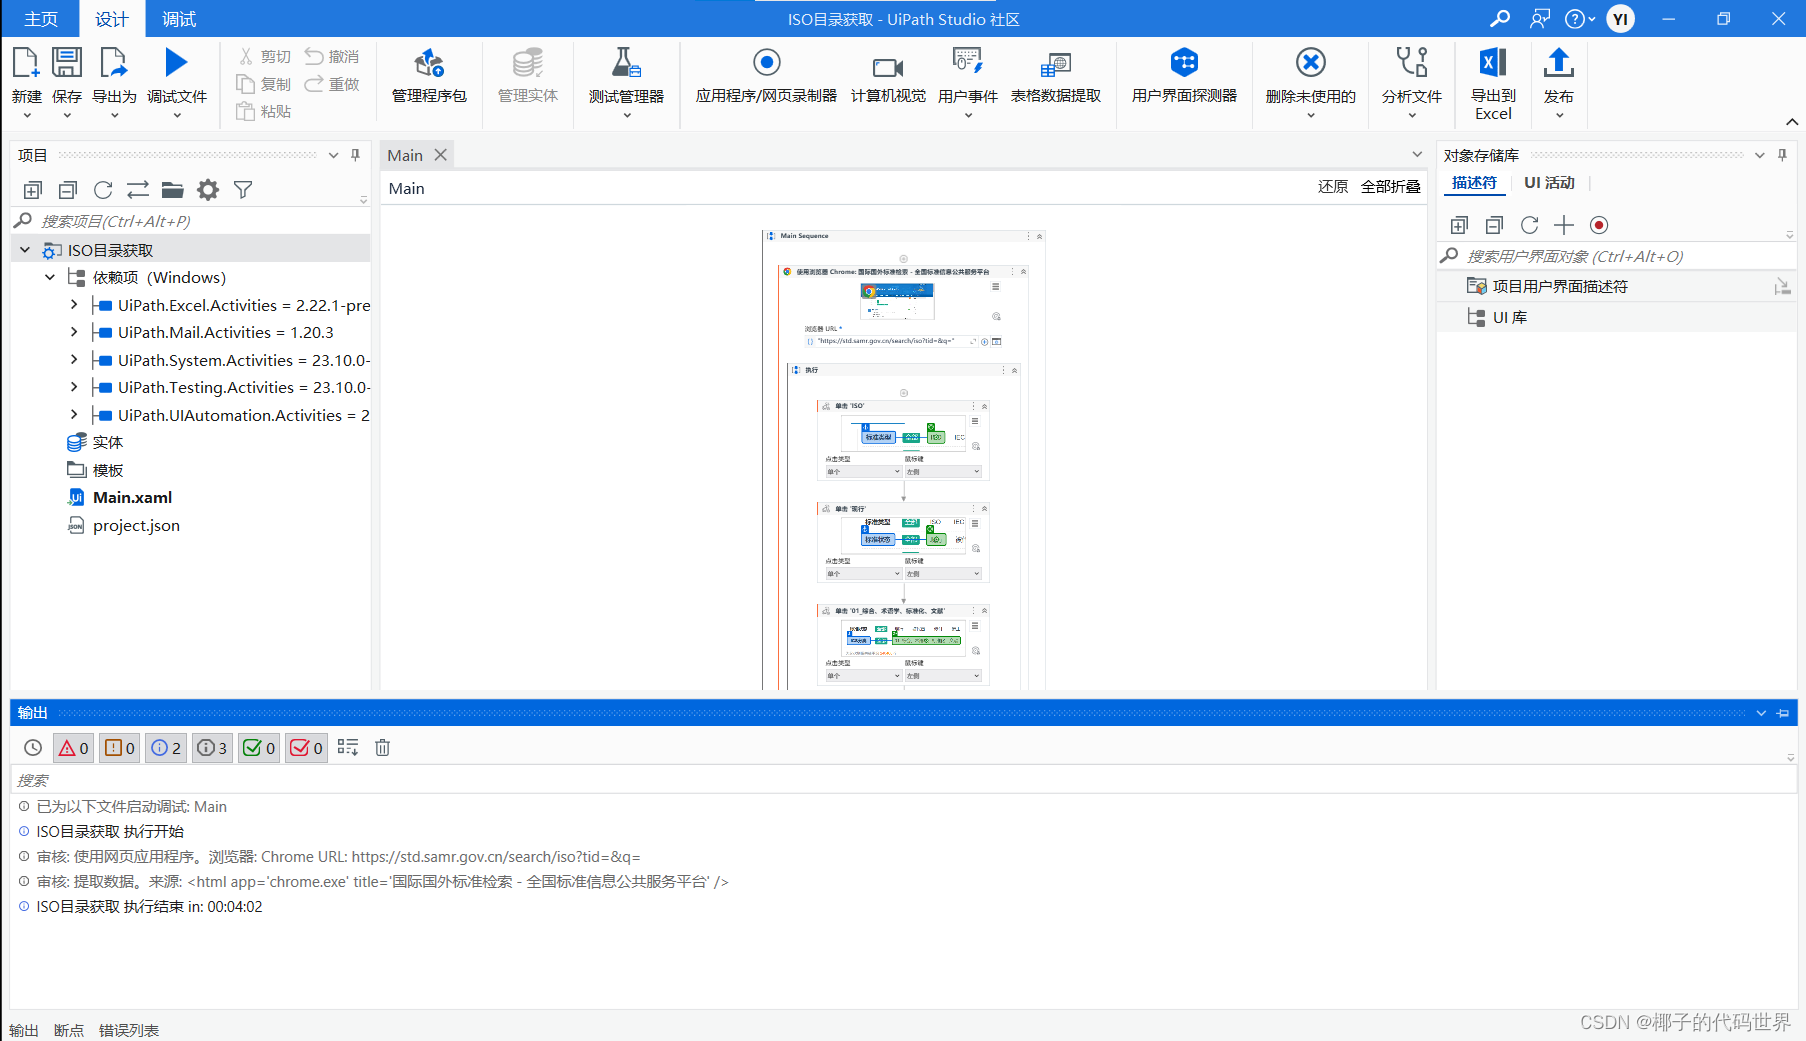
Task: Open 管理程序包 (Manage Packages)
Action: (x=429, y=76)
